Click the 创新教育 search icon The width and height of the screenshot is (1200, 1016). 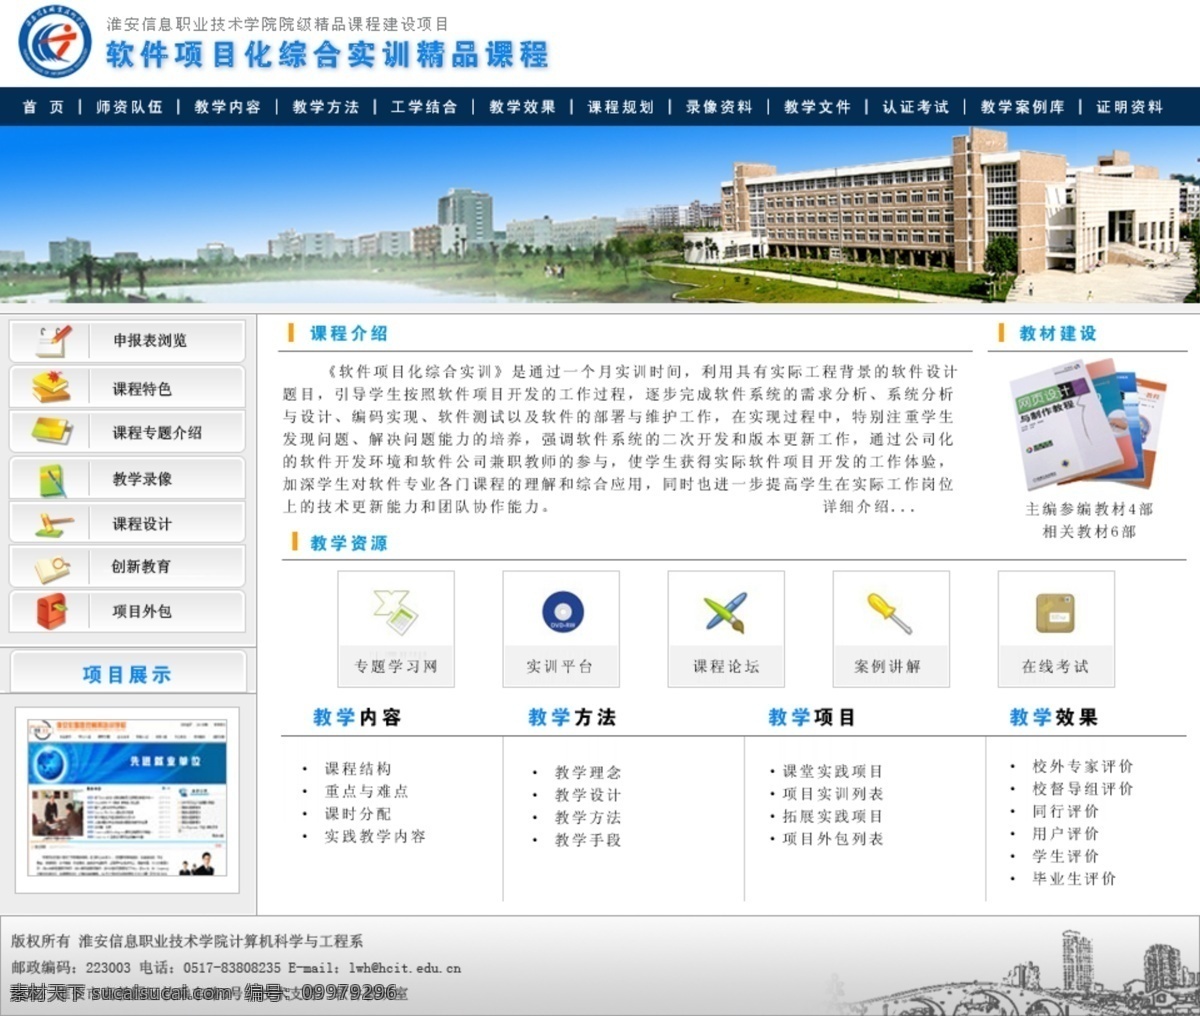[x=53, y=567]
